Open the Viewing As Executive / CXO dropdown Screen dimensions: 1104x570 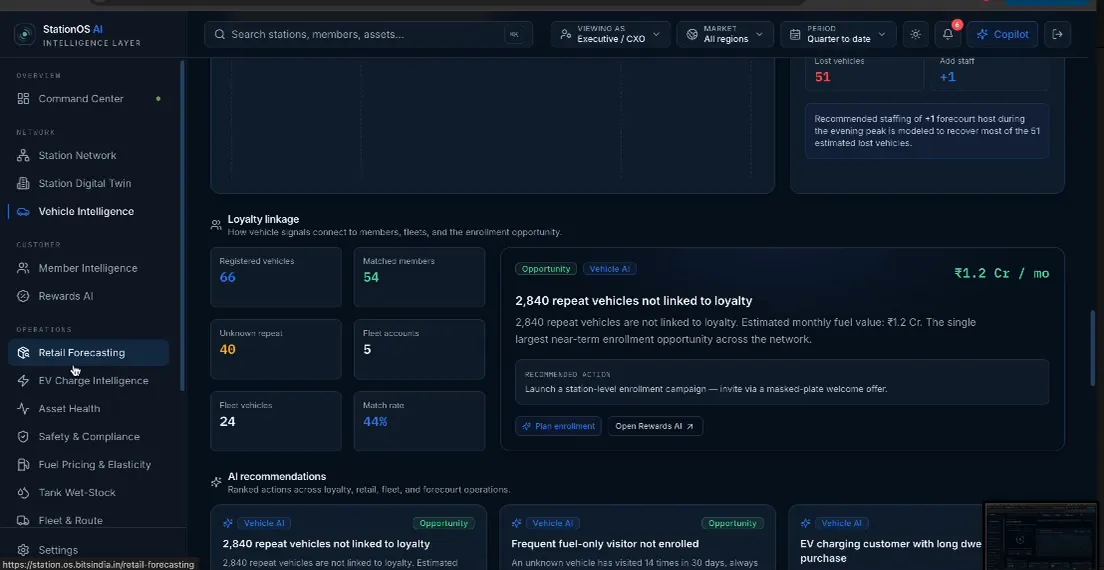(610, 34)
